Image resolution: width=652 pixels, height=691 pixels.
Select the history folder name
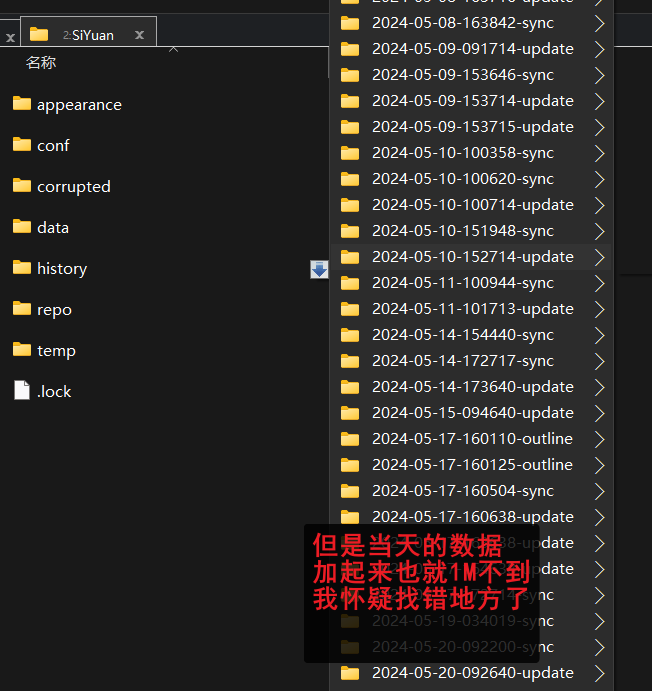pyautogui.click(x=62, y=268)
